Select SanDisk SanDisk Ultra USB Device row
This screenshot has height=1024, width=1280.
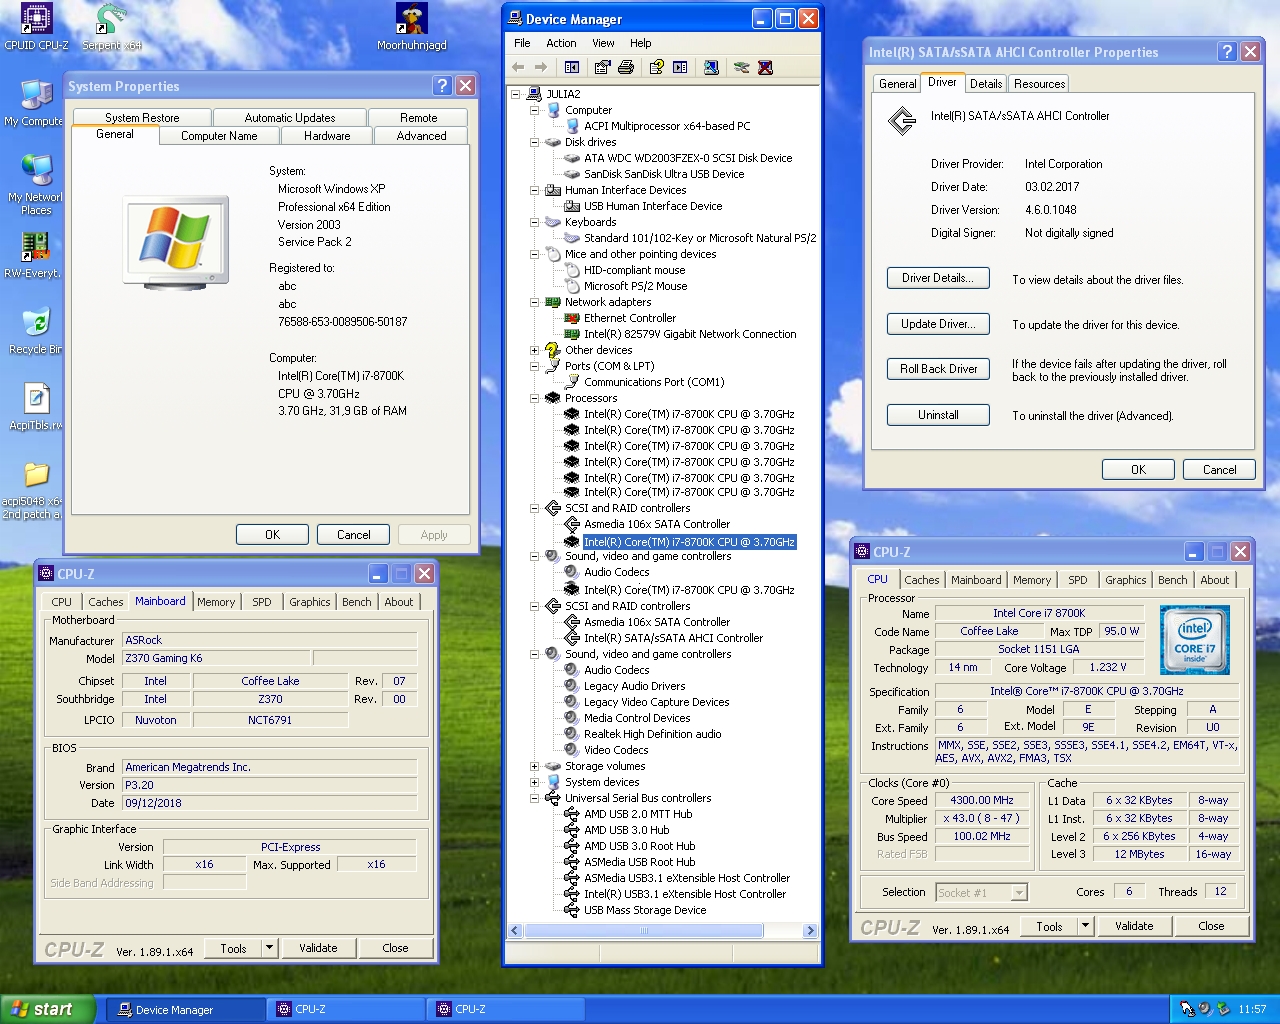664,174
